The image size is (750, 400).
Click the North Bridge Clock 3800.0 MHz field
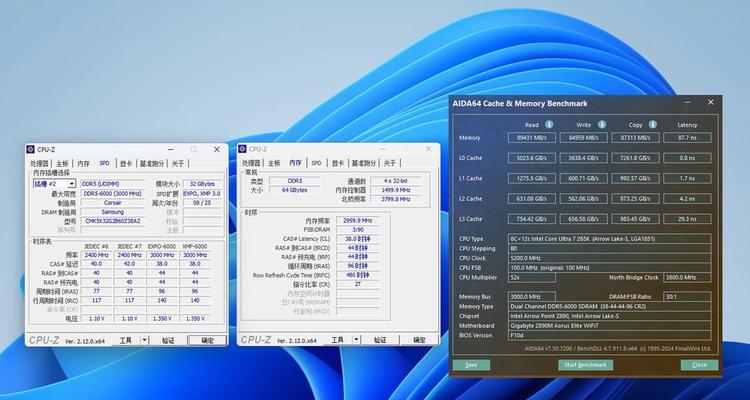pos(687,278)
